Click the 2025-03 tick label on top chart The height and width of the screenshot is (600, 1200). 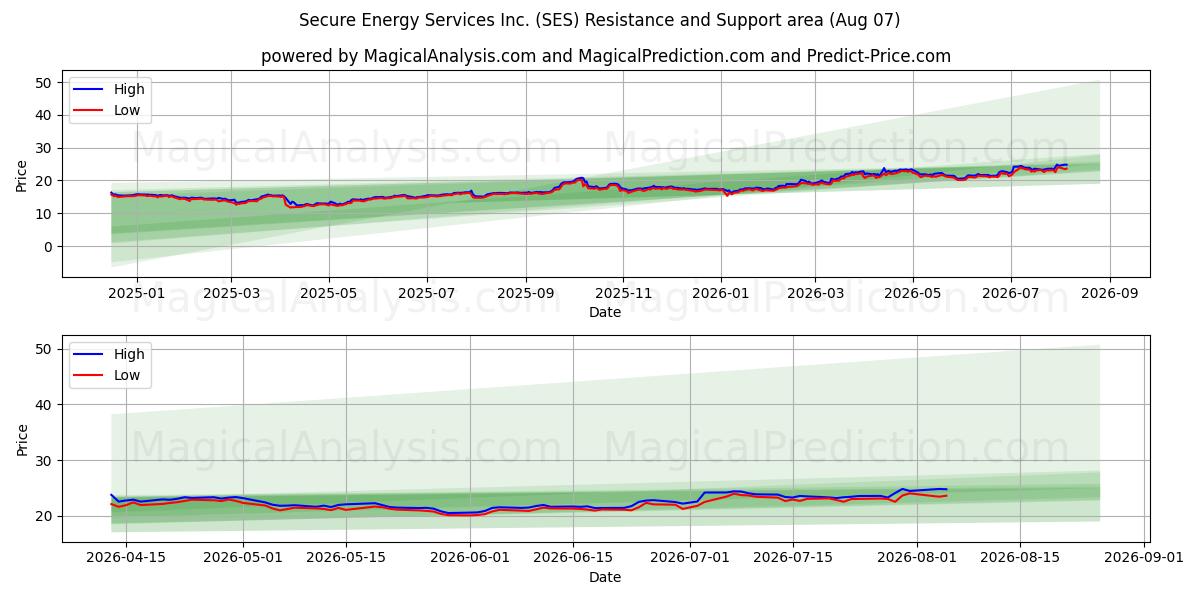[x=231, y=293]
